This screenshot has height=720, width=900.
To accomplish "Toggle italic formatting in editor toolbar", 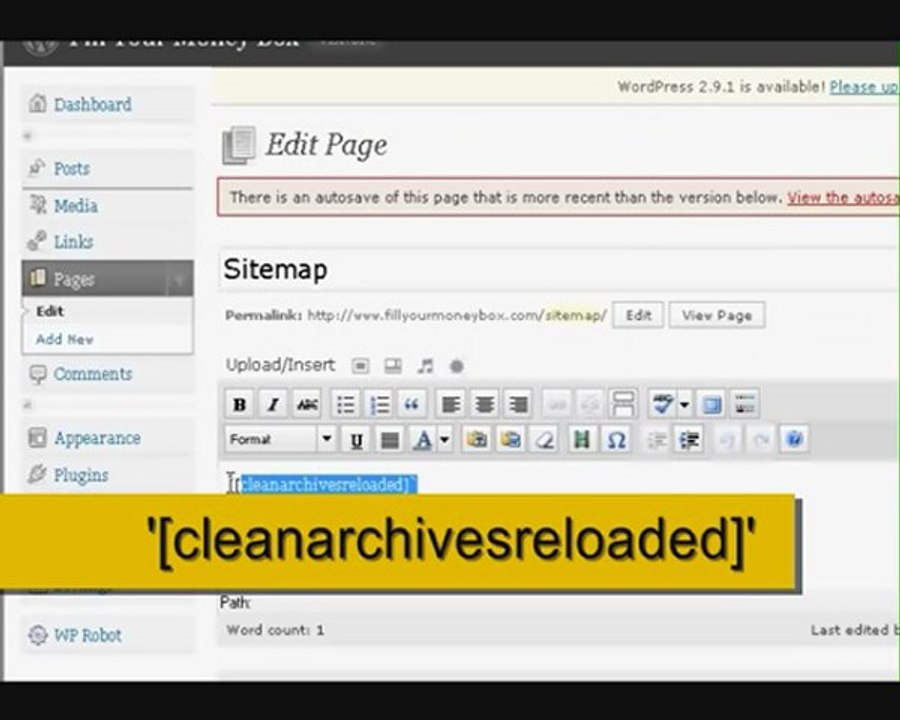I will [273, 405].
